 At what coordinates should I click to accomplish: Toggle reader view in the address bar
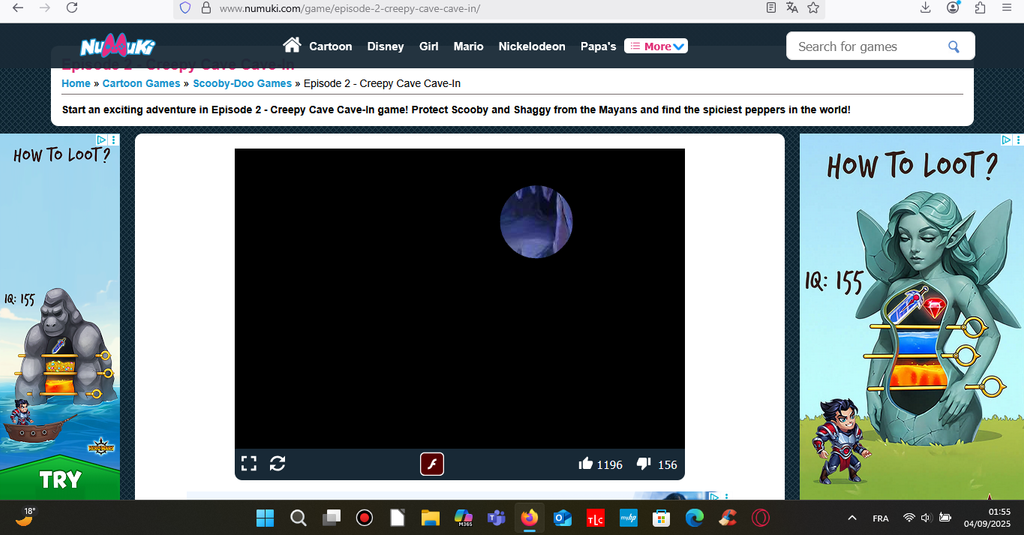[771, 8]
